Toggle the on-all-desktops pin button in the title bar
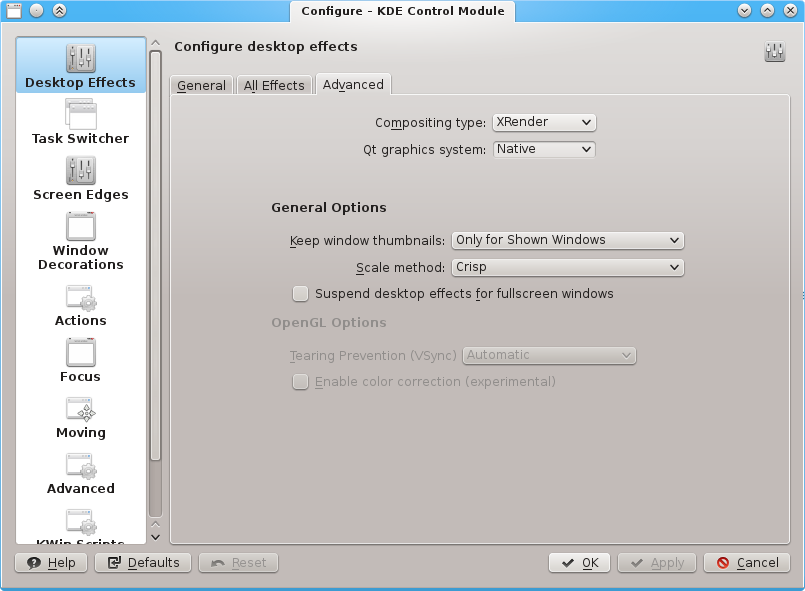The height and width of the screenshot is (591, 805). [x=36, y=10]
